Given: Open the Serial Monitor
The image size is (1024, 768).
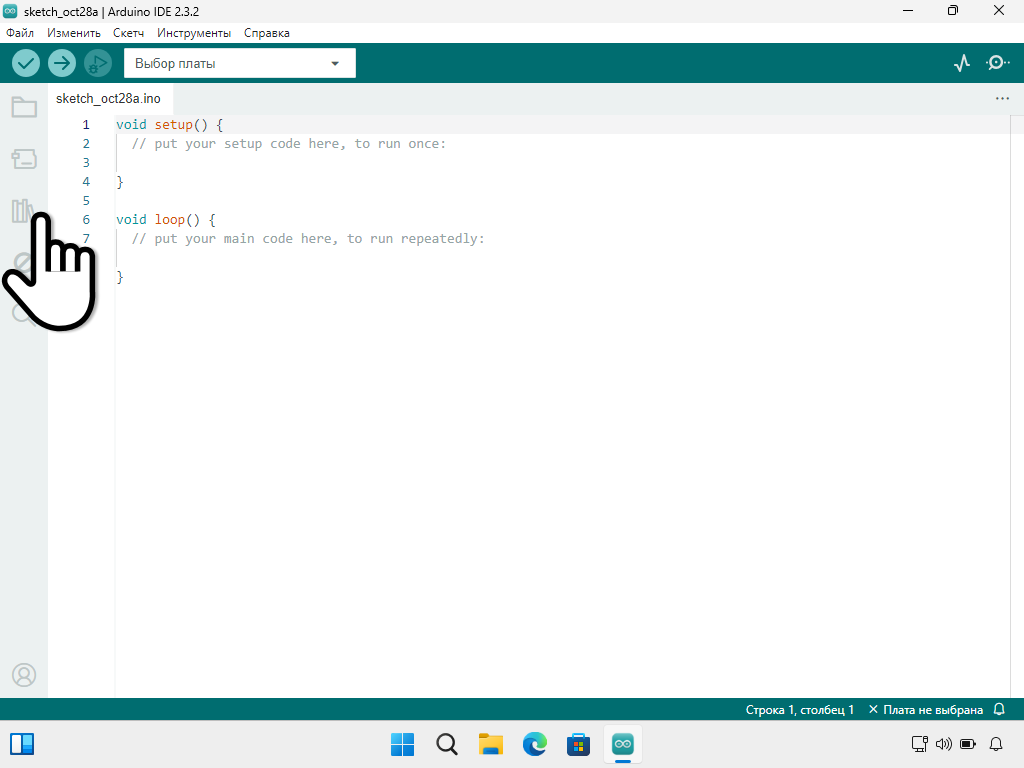Looking at the screenshot, I should [x=997, y=63].
